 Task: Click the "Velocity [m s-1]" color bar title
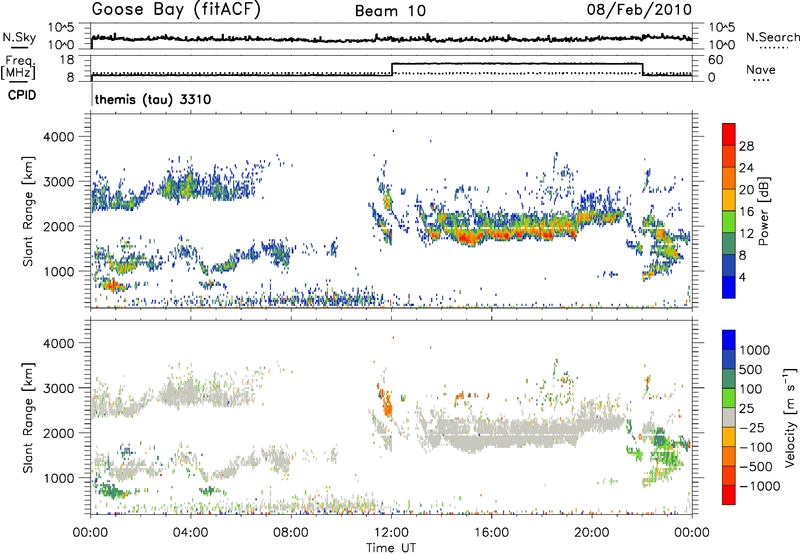click(790, 417)
